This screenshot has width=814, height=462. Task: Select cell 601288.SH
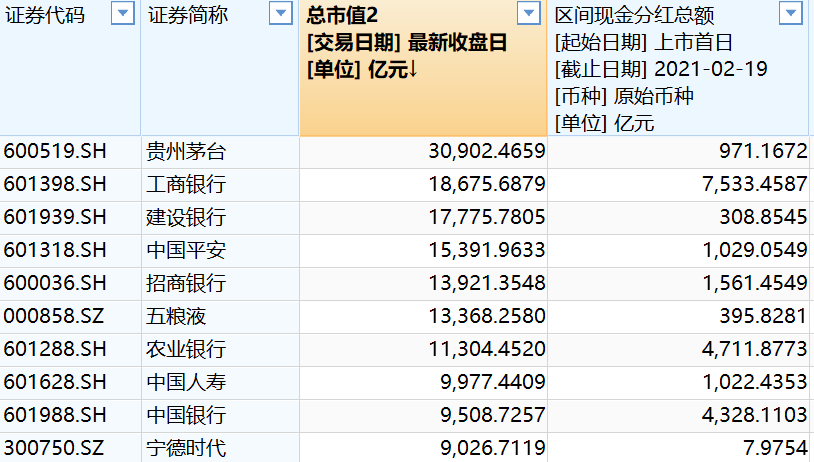(x=70, y=349)
